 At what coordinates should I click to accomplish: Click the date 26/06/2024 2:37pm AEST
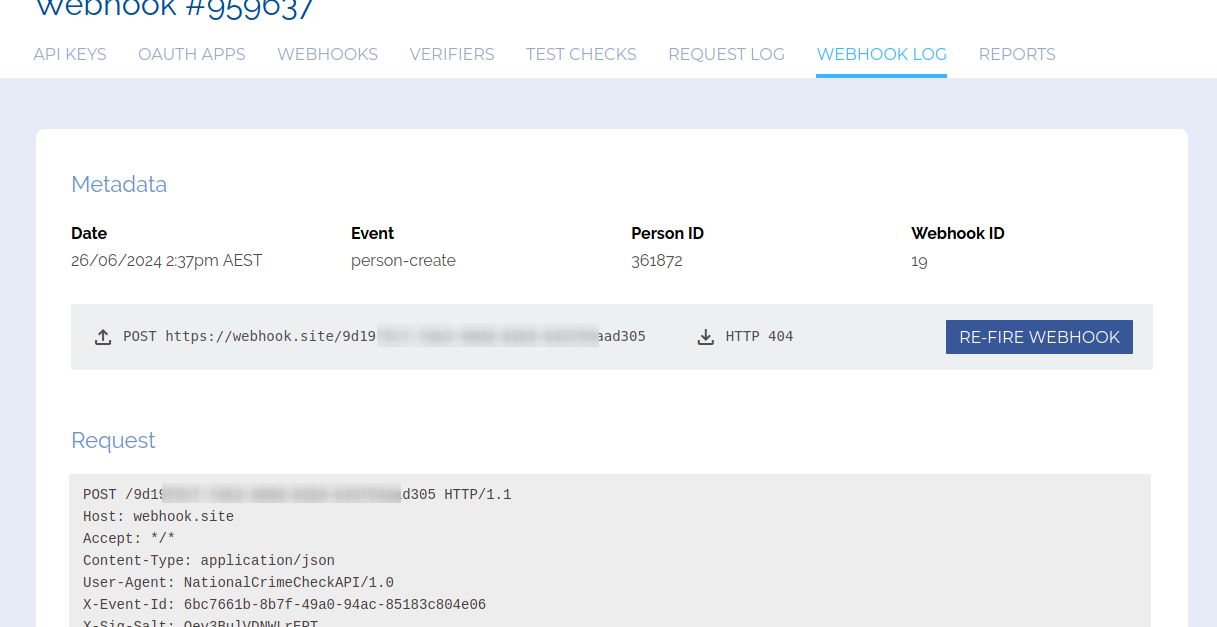point(166,261)
